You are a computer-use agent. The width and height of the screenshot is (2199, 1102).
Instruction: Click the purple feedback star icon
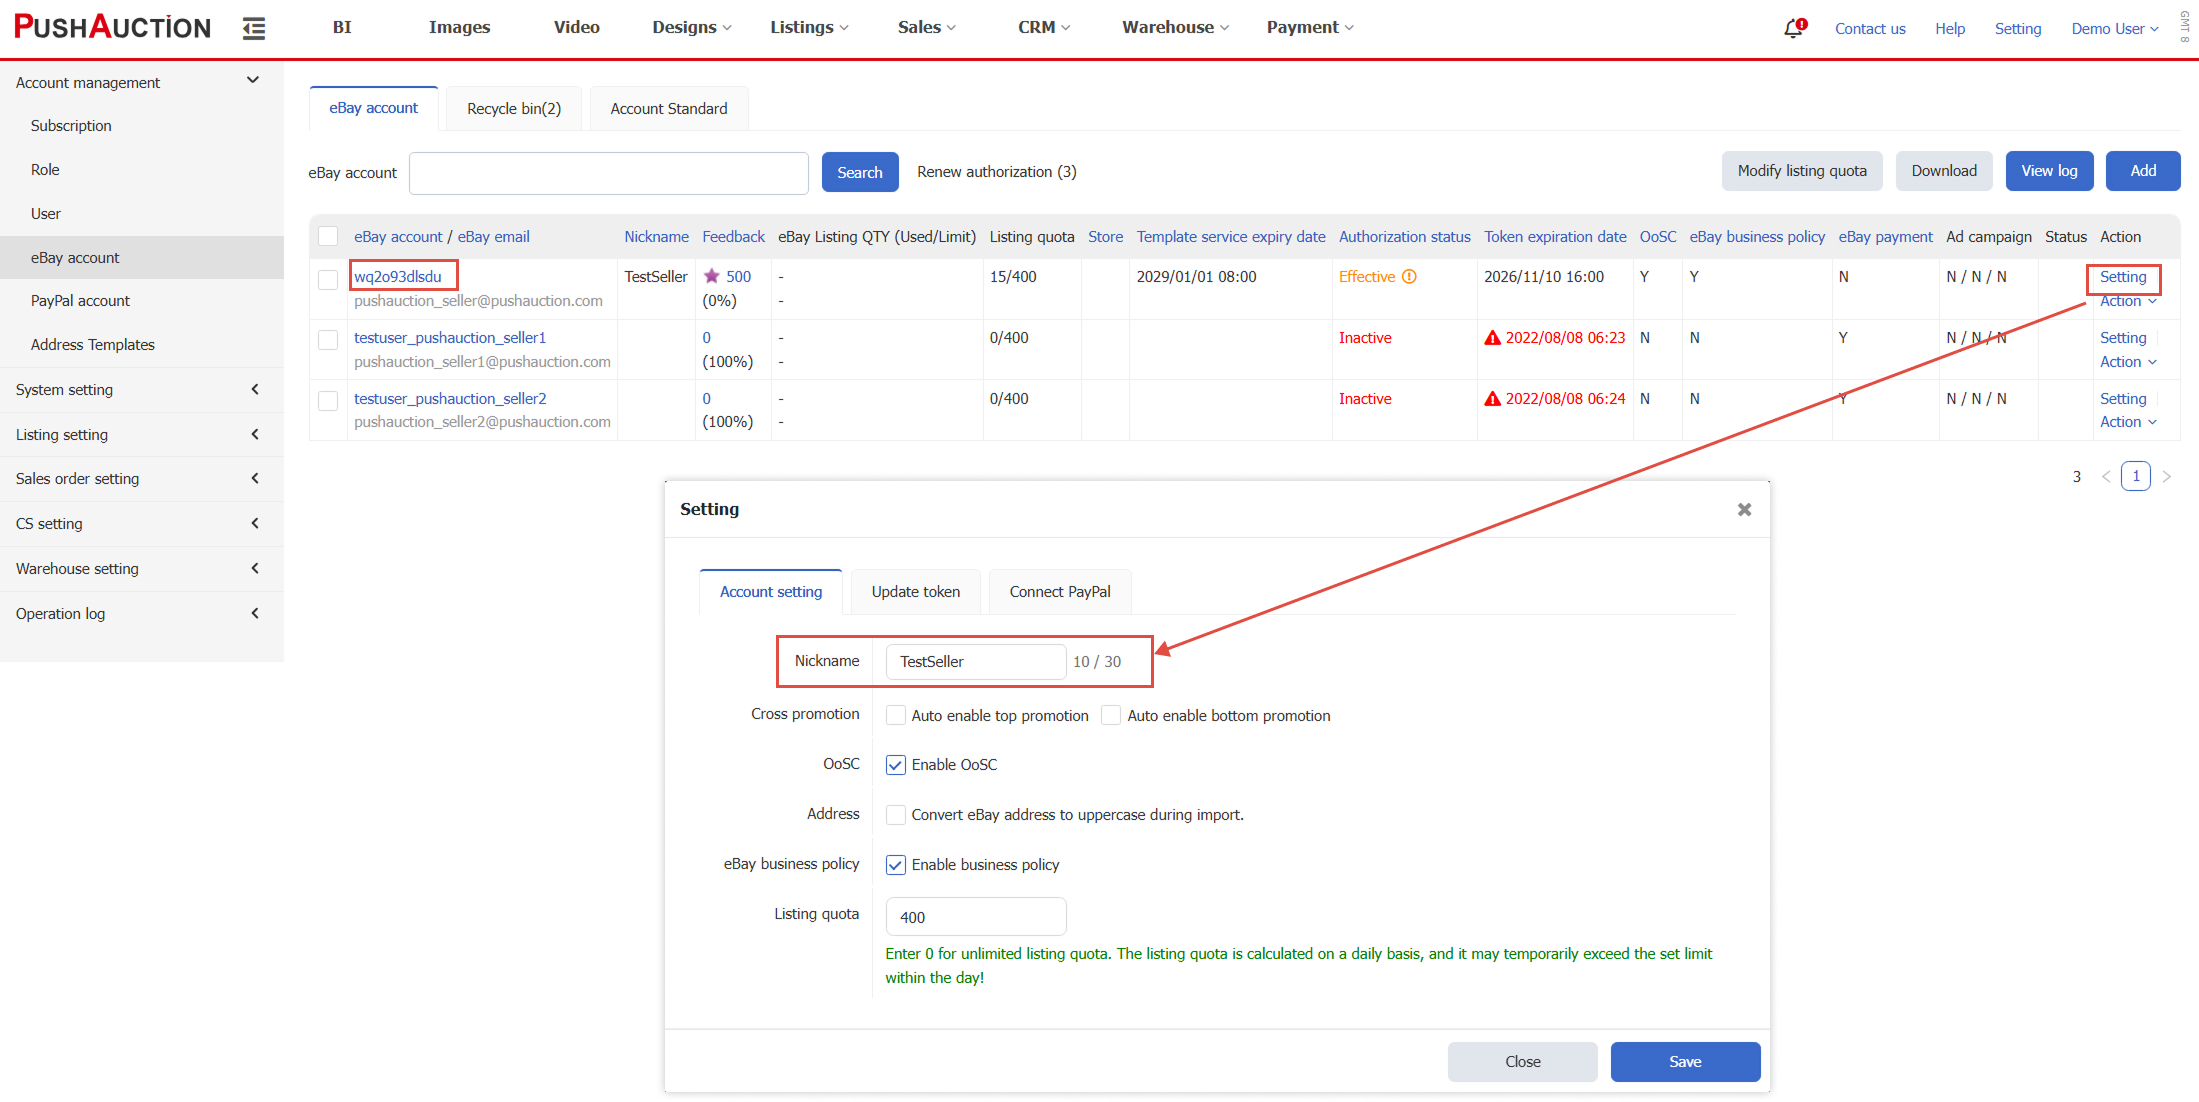pyautogui.click(x=712, y=277)
